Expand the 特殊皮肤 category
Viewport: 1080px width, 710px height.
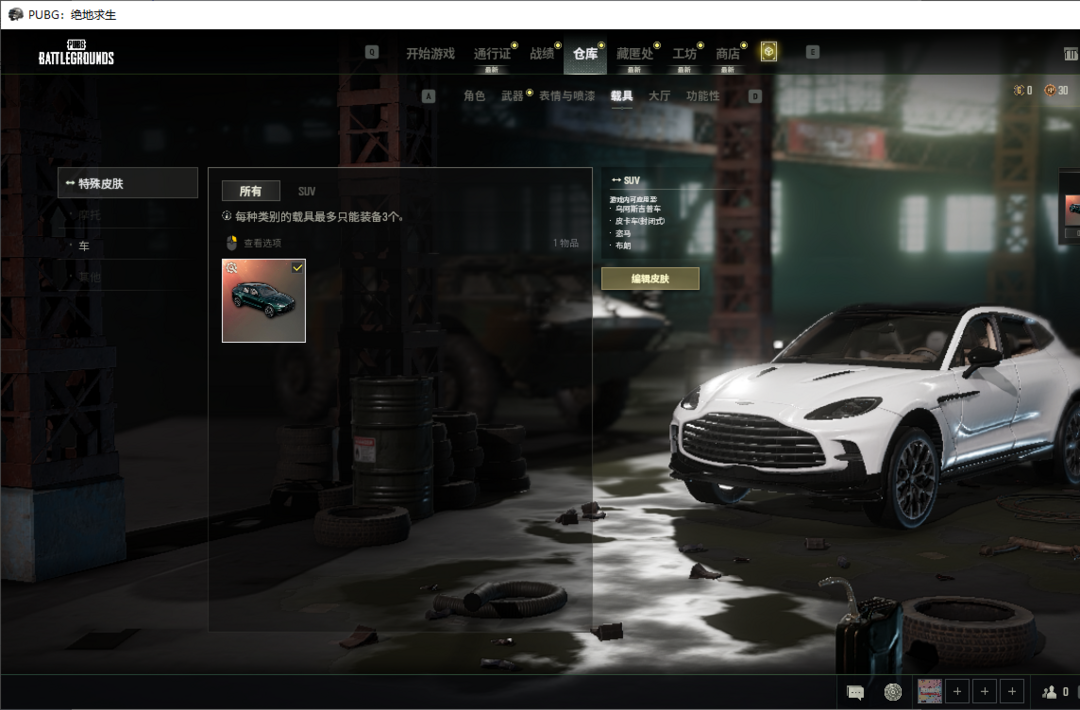point(128,183)
